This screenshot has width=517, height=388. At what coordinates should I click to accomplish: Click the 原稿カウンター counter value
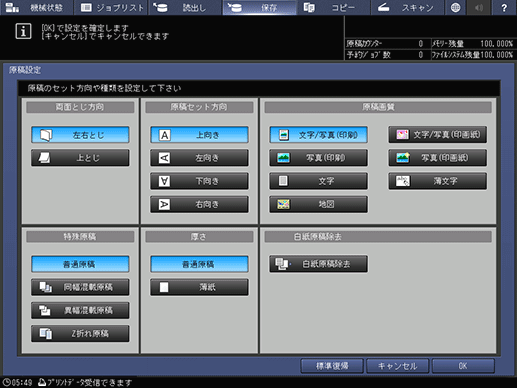pyautogui.click(x=421, y=44)
